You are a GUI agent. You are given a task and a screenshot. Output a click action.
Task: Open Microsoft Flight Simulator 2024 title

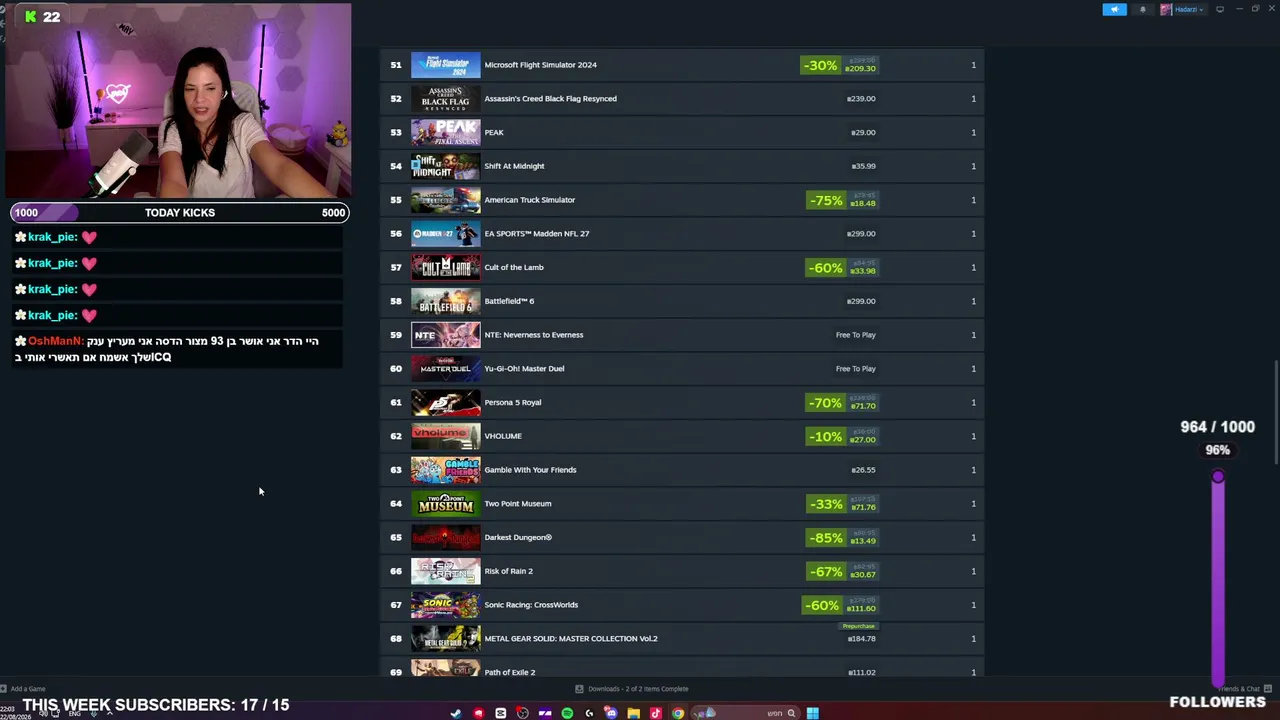[540, 65]
